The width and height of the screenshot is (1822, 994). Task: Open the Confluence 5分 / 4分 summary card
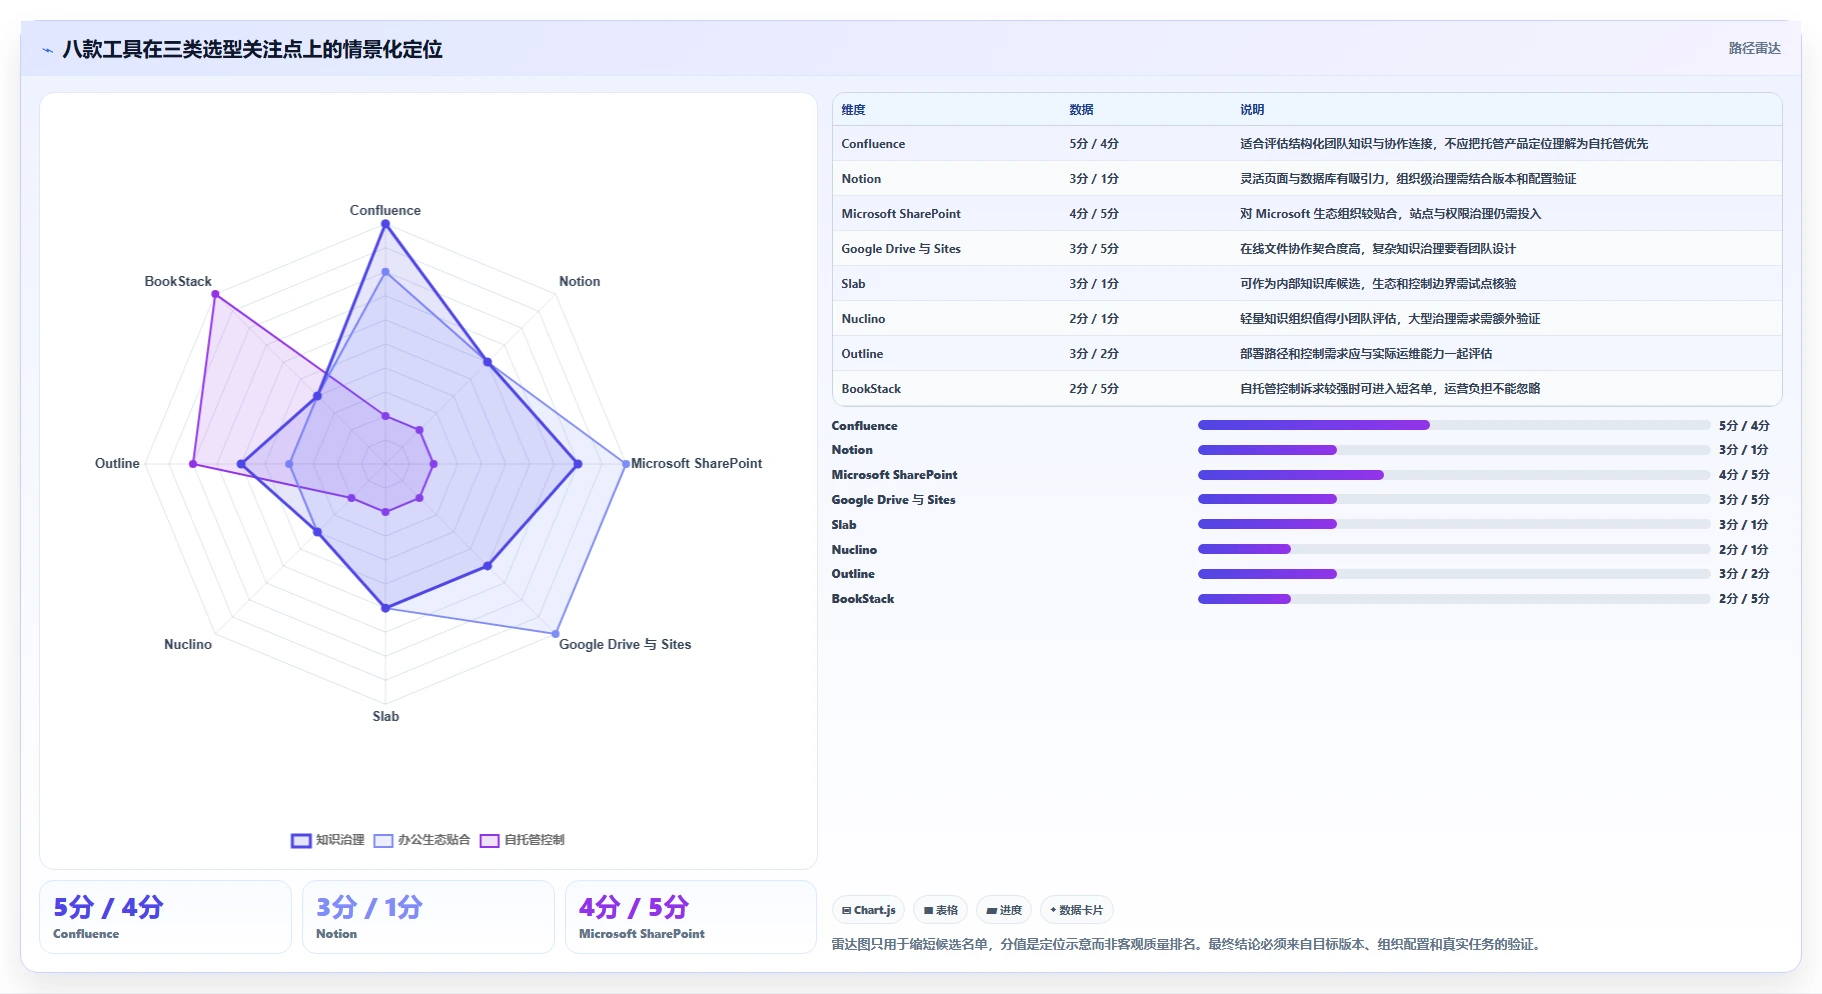click(x=165, y=917)
